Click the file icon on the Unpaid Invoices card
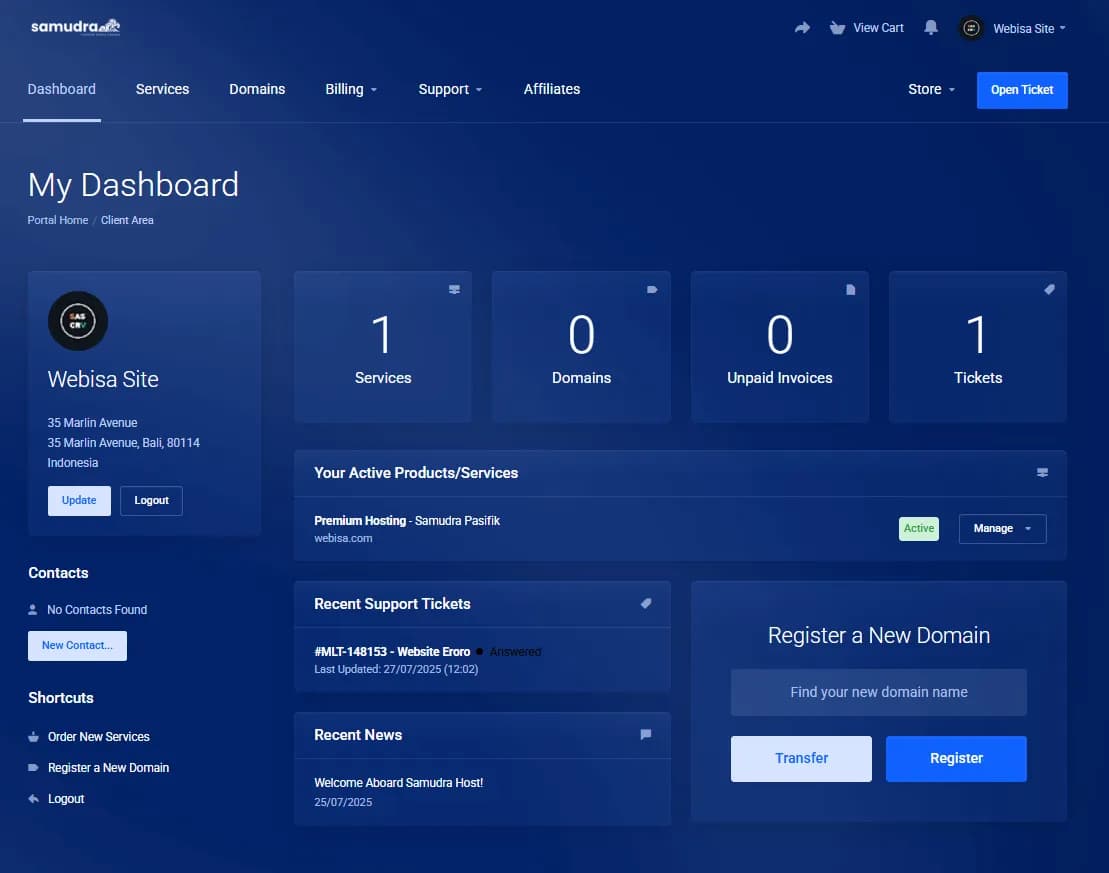 pyautogui.click(x=850, y=288)
